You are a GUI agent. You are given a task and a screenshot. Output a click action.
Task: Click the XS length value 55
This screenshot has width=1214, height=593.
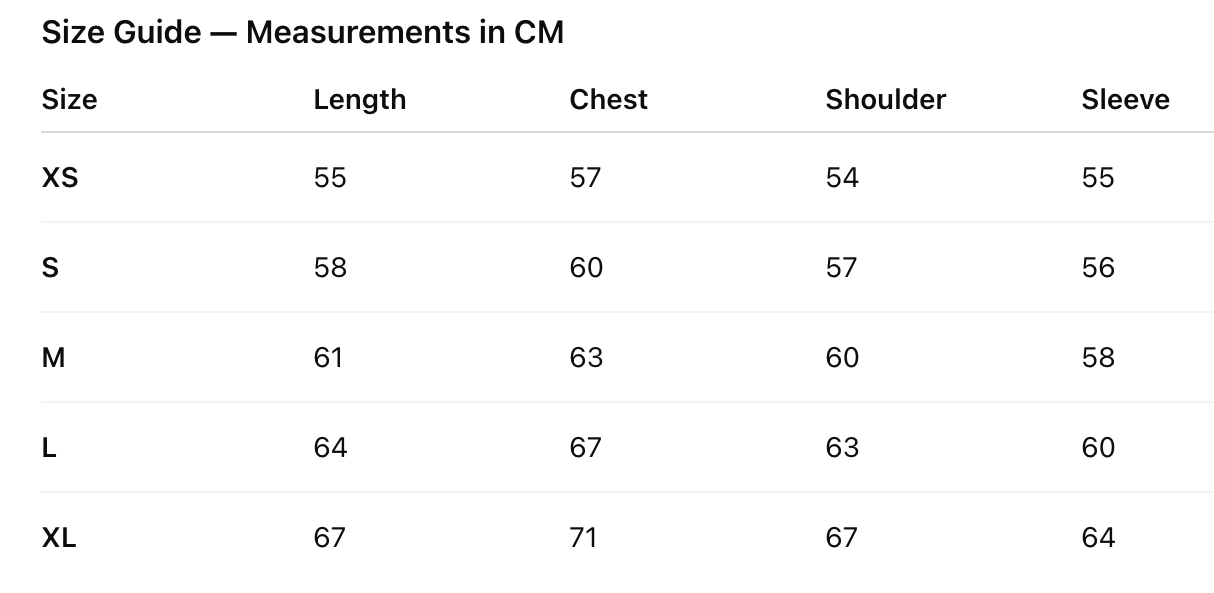pos(330,178)
